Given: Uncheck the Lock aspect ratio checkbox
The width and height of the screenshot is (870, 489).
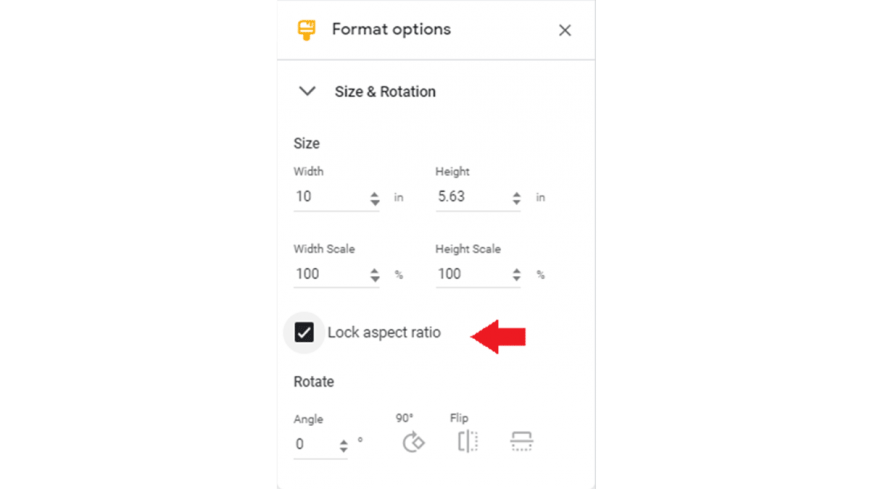Looking at the screenshot, I should [304, 332].
